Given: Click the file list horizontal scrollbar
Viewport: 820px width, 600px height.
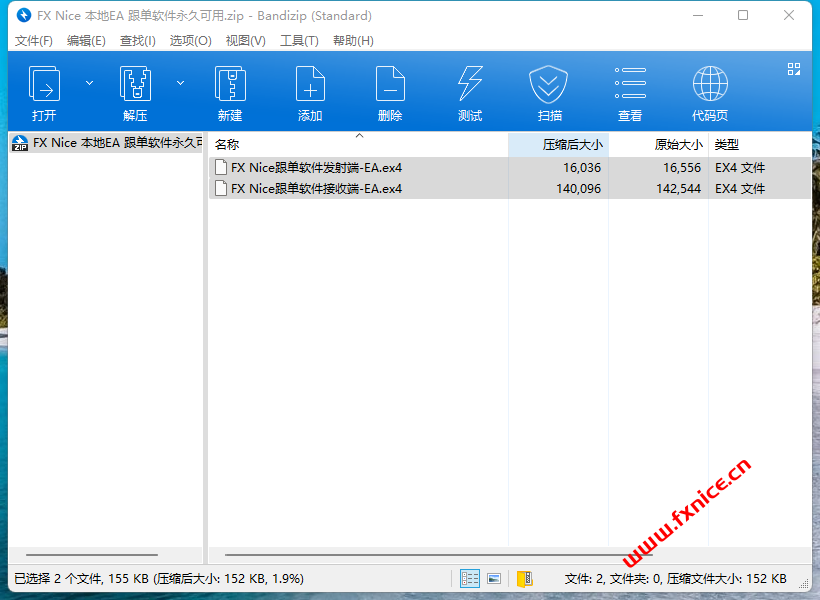Looking at the screenshot, I should pyautogui.click(x=438, y=554).
